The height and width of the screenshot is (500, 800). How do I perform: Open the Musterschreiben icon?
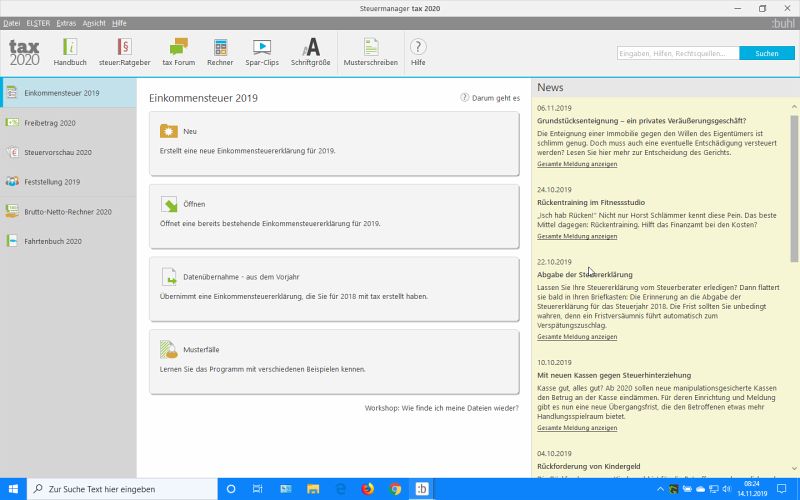tap(371, 52)
